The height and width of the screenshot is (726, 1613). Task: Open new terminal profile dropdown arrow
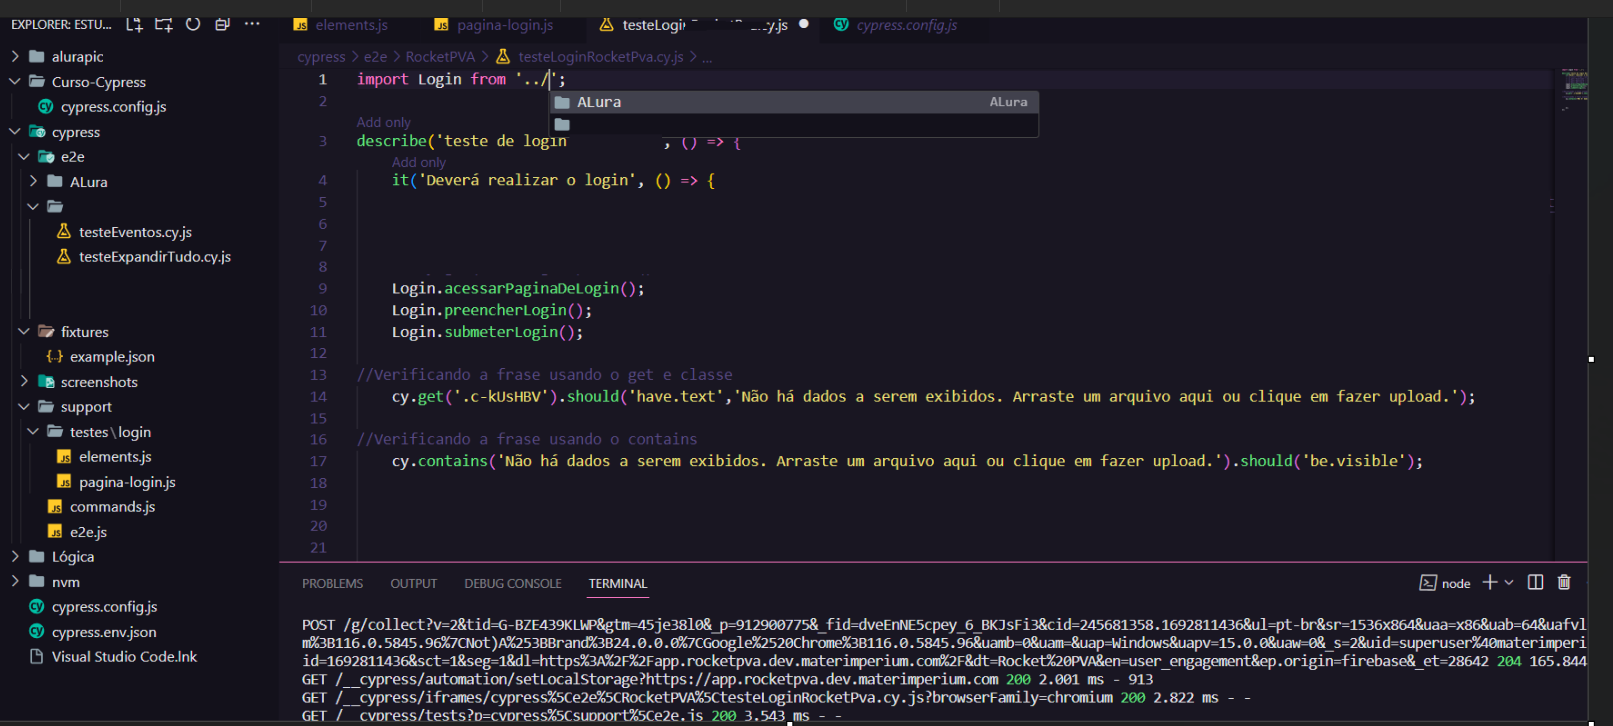click(1509, 582)
